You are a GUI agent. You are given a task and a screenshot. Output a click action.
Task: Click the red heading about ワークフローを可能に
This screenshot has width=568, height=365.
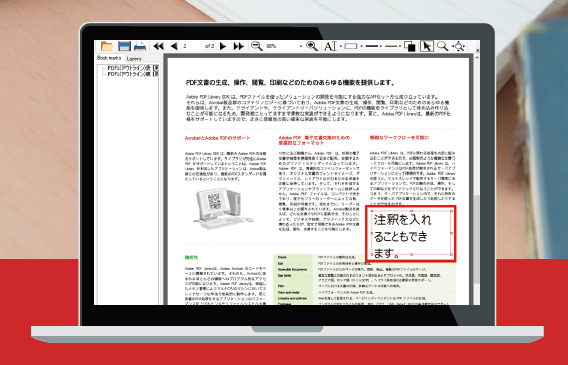399,138
